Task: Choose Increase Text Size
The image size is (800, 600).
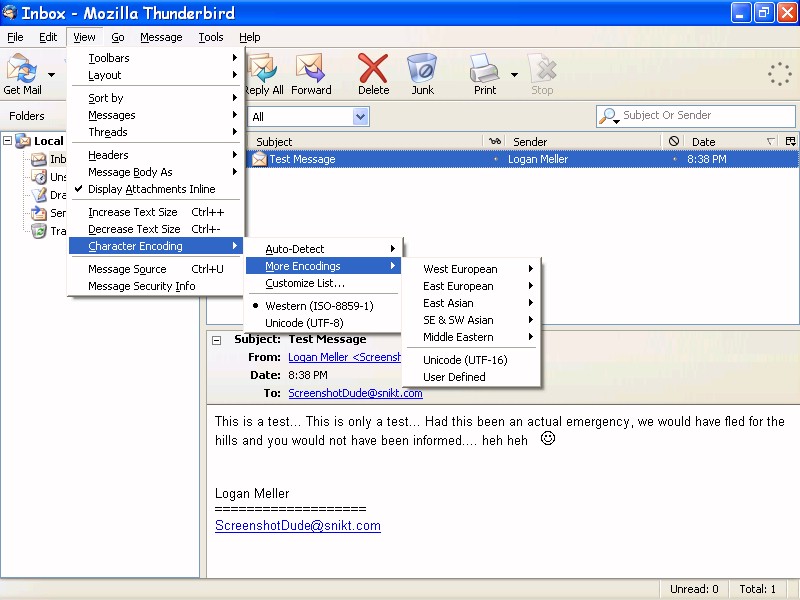Action: (156, 212)
